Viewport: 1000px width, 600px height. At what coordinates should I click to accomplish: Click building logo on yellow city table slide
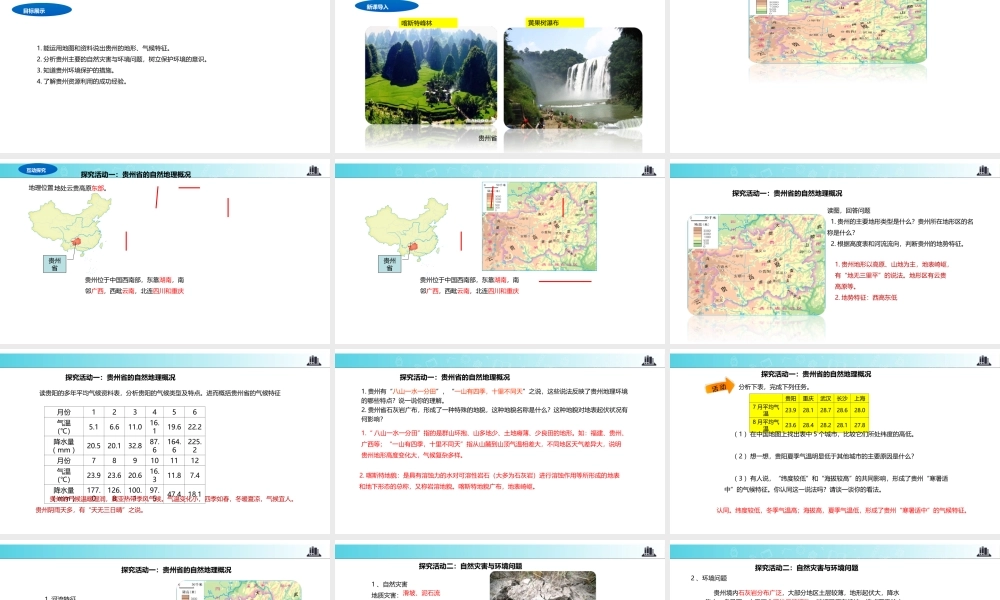[984, 360]
